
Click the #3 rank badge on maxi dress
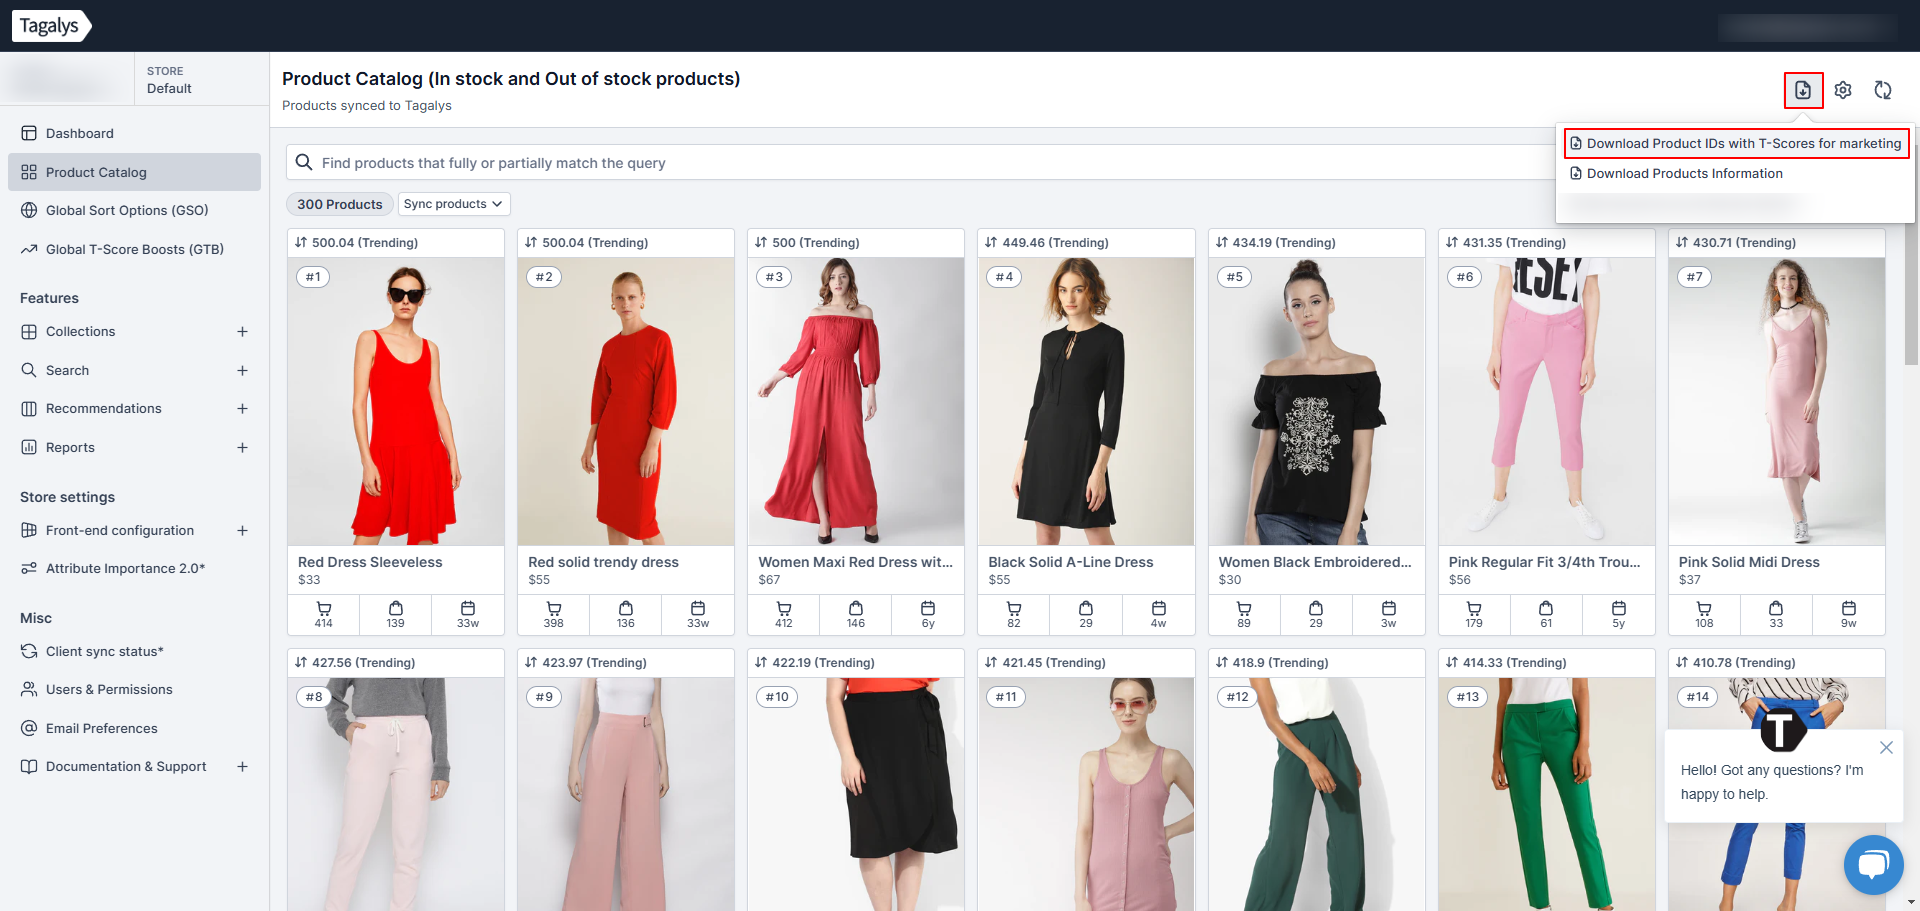pyautogui.click(x=774, y=277)
